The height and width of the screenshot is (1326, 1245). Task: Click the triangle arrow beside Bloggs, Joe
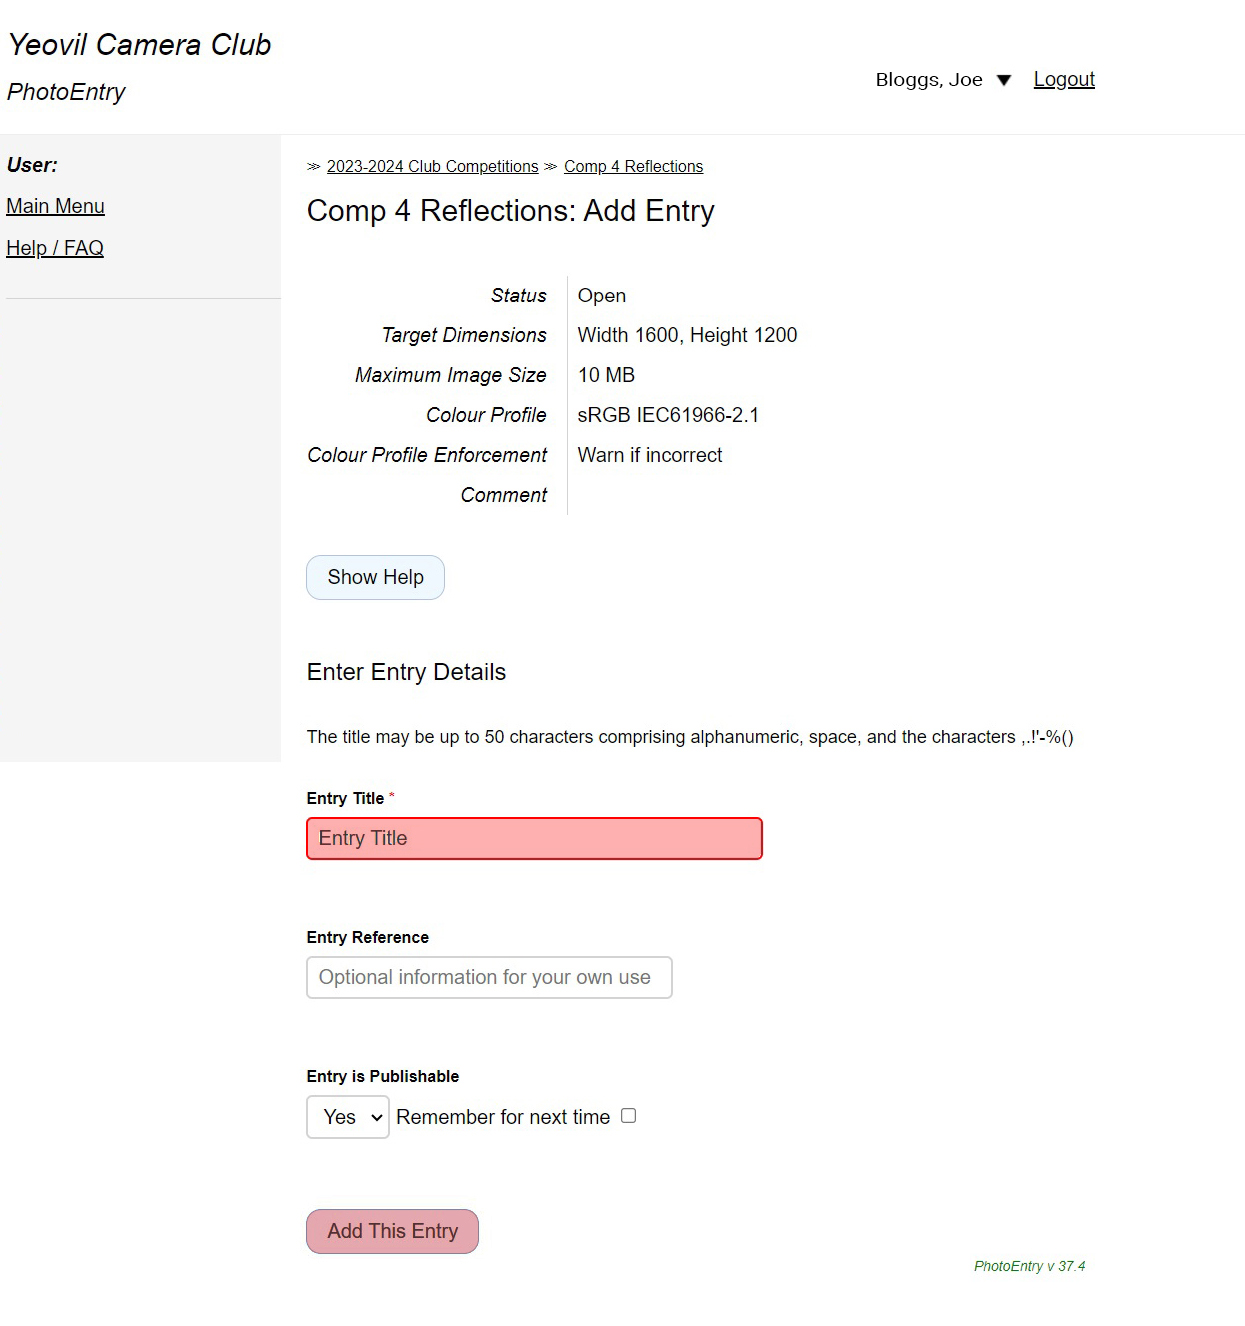(1004, 80)
